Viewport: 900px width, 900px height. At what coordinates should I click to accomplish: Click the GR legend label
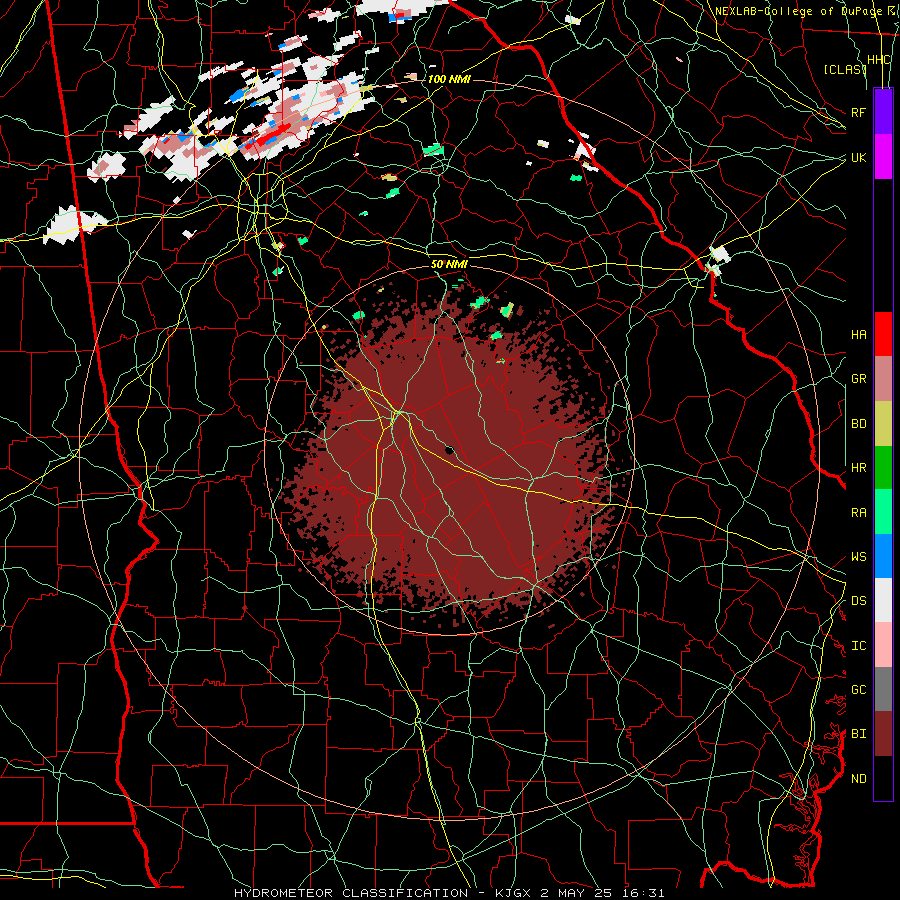tap(858, 379)
